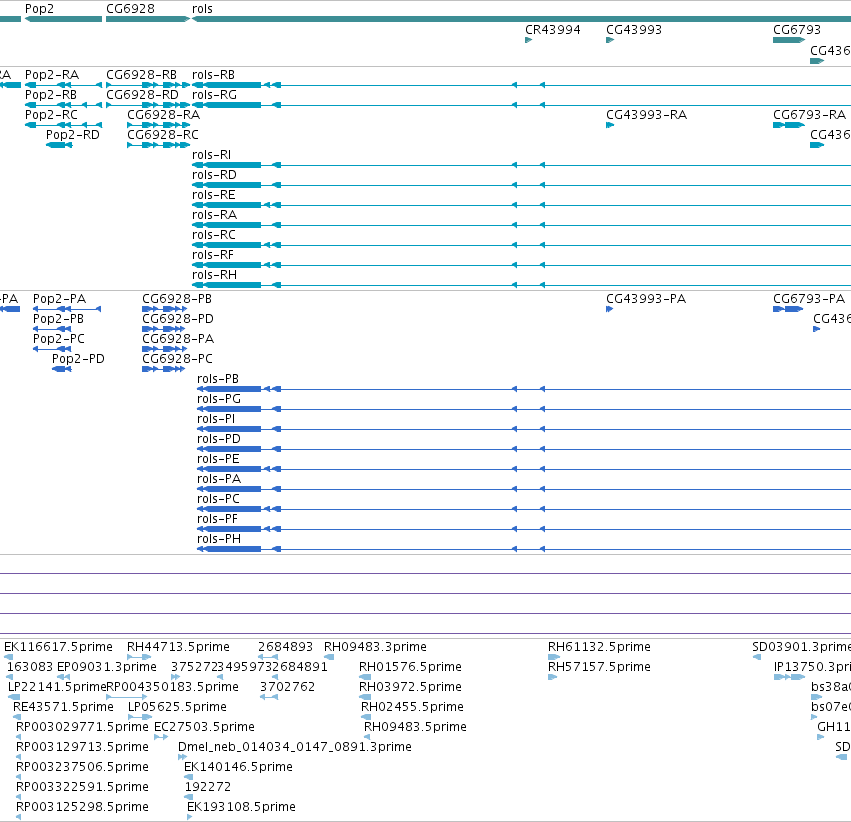
Task: Select the rols-PH protein label
Action: (x=219, y=540)
